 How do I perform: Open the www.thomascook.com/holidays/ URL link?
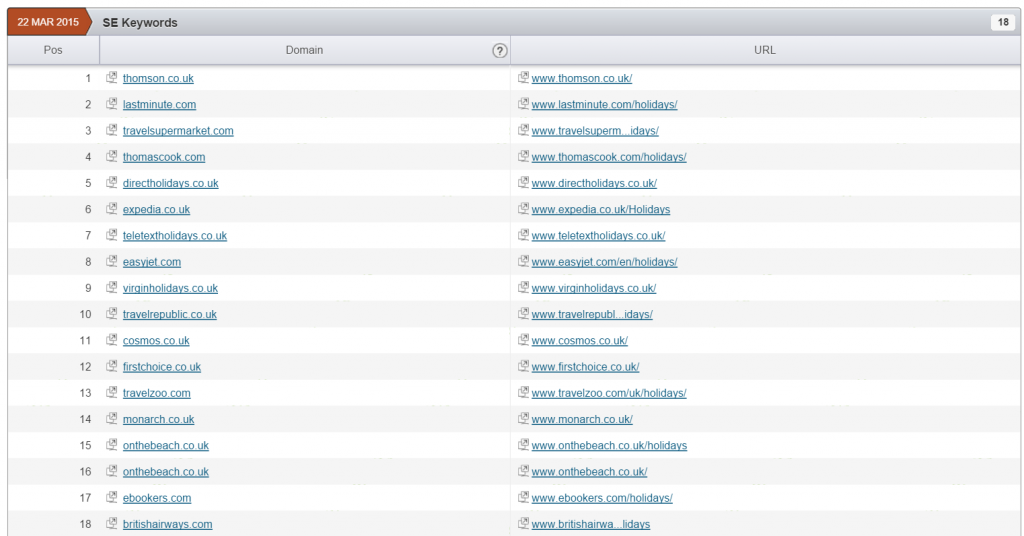point(608,157)
